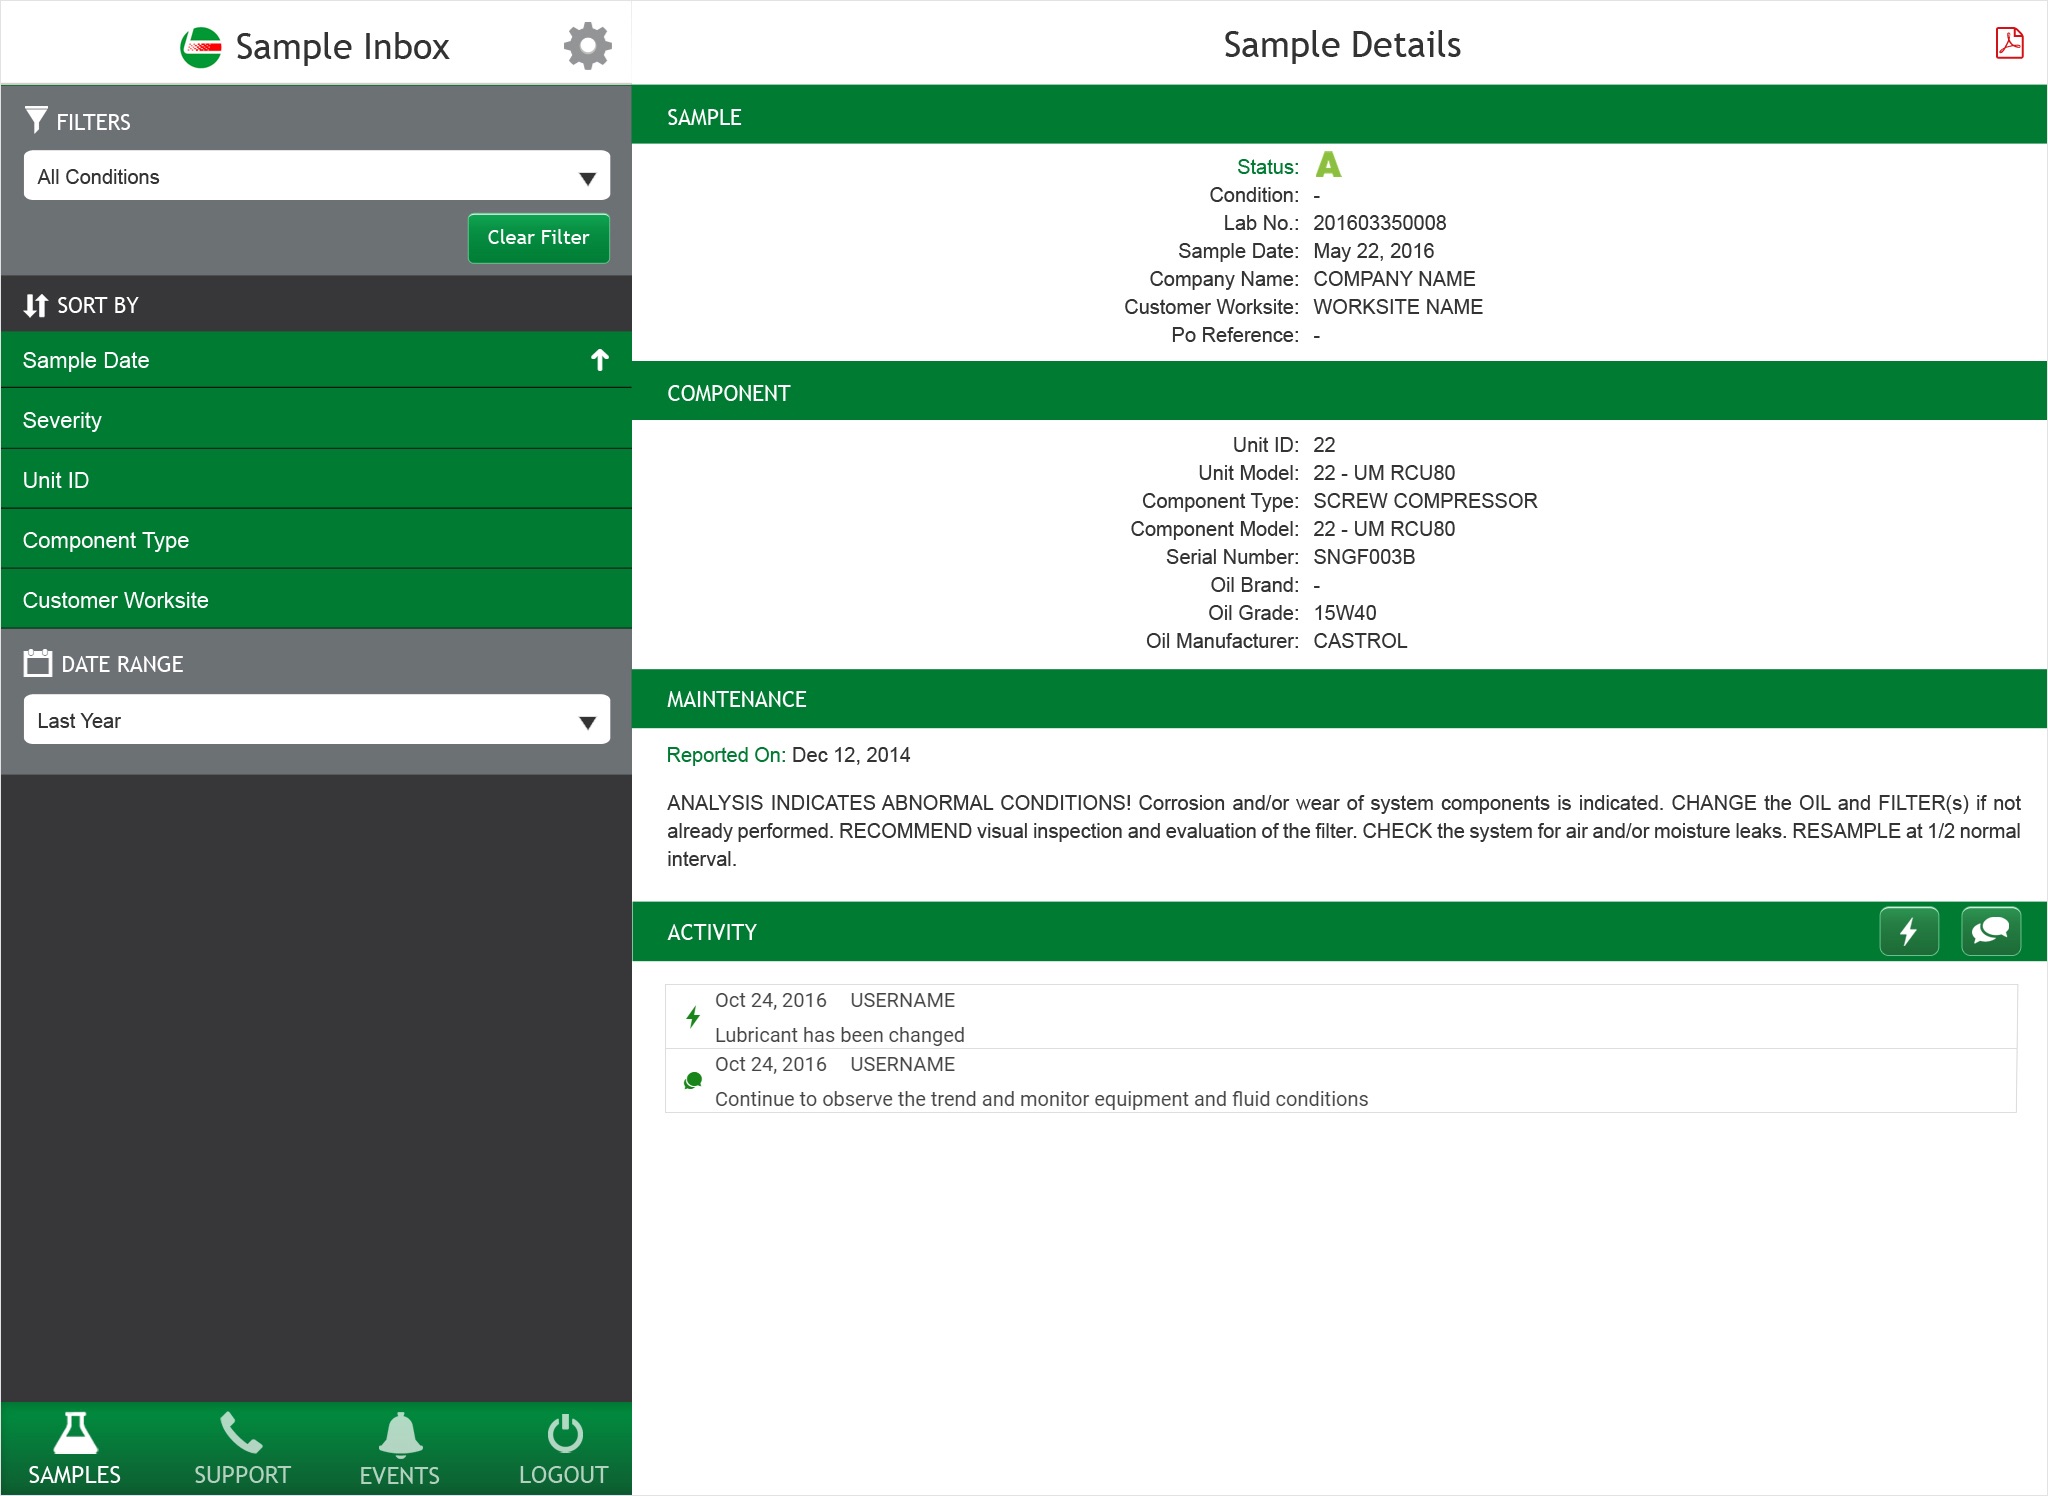The width and height of the screenshot is (2048, 1496).
Task: Open settings with the gear icon
Action: click(587, 46)
